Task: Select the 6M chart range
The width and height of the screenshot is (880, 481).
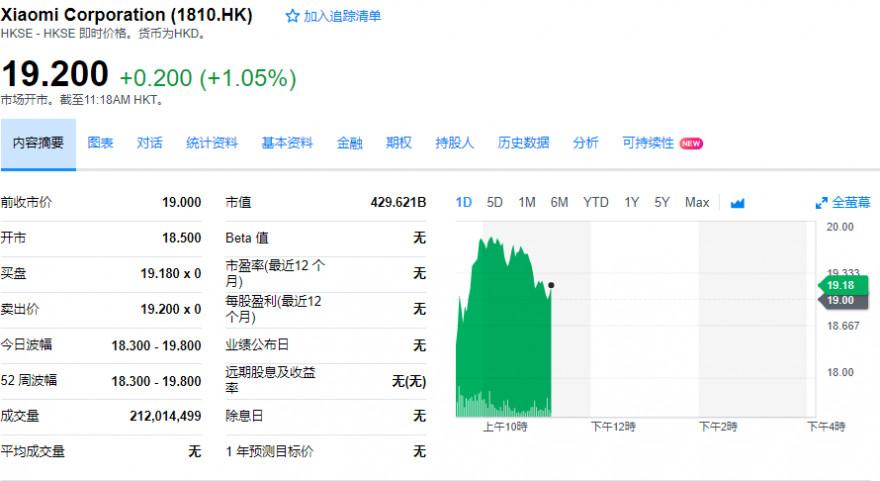Action: (x=559, y=202)
